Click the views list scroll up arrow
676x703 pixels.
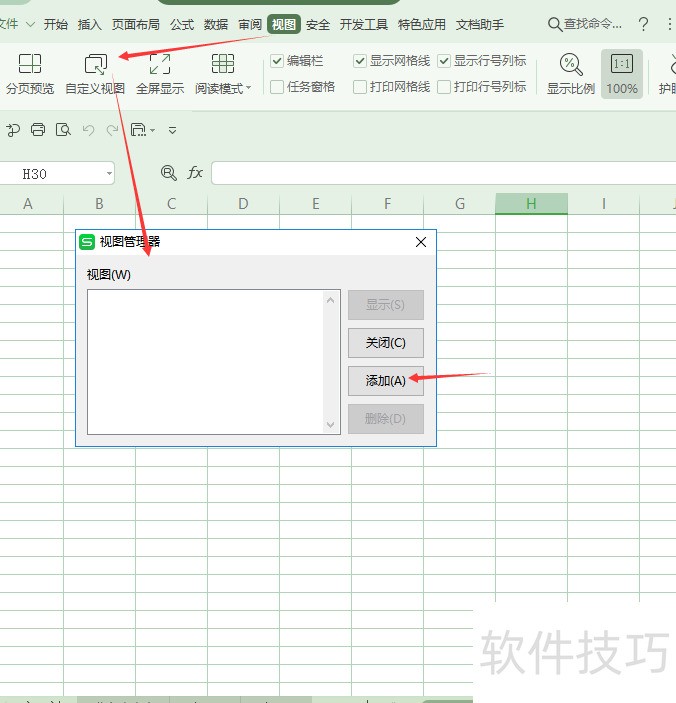[331, 300]
